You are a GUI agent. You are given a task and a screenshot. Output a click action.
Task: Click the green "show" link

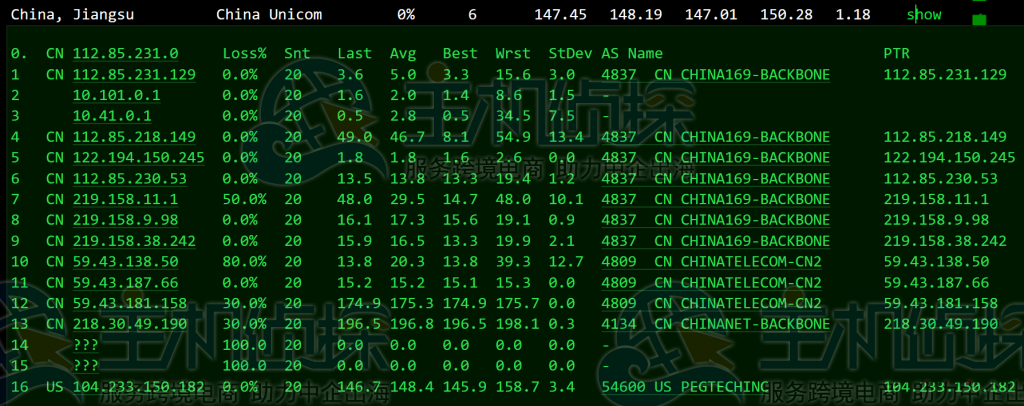923,14
